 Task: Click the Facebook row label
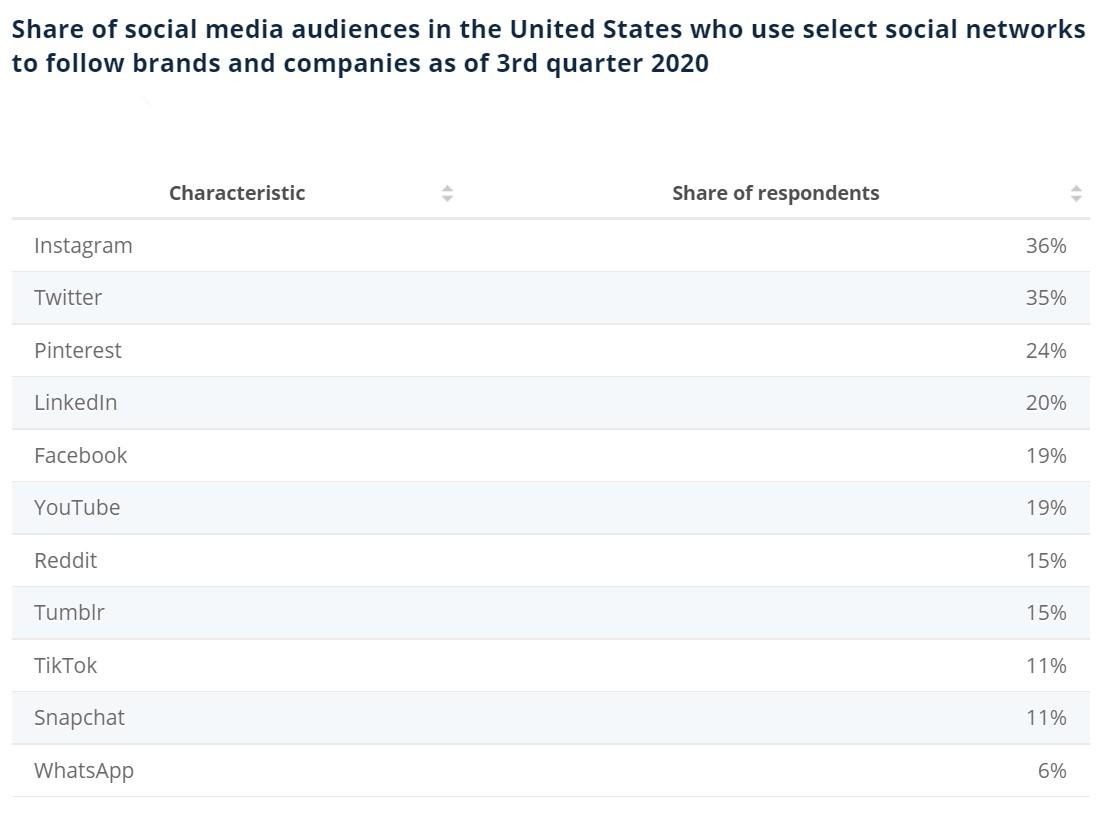pyautogui.click(x=81, y=456)
